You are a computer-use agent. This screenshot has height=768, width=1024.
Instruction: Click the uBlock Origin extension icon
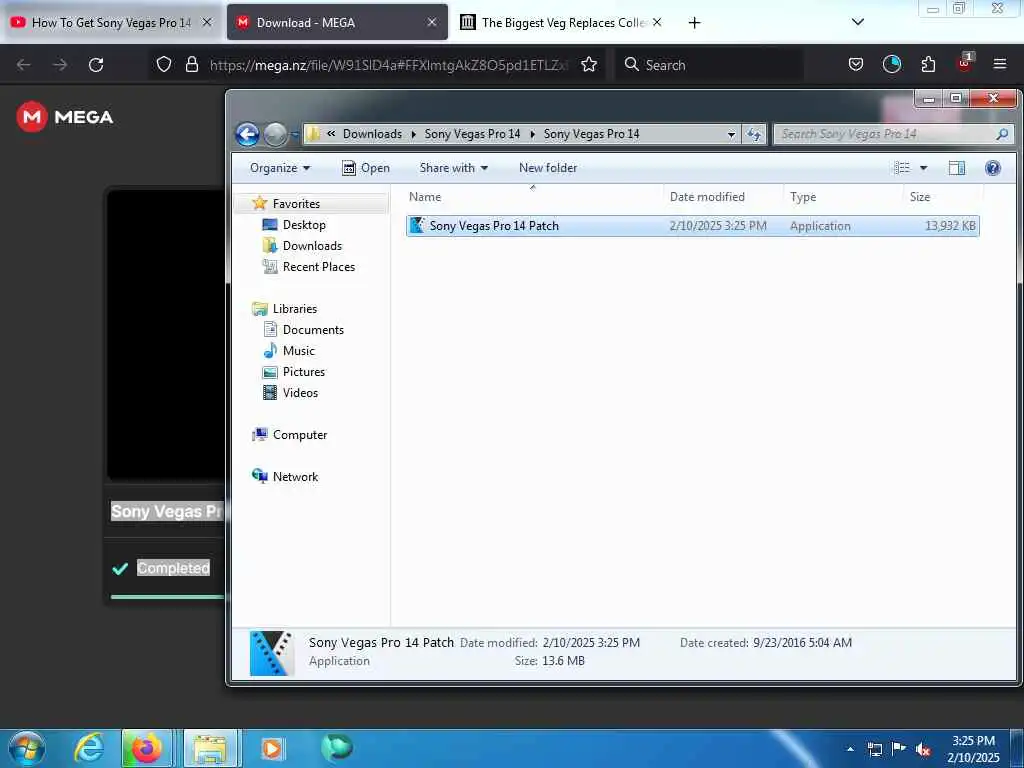(x=965, y=63)
